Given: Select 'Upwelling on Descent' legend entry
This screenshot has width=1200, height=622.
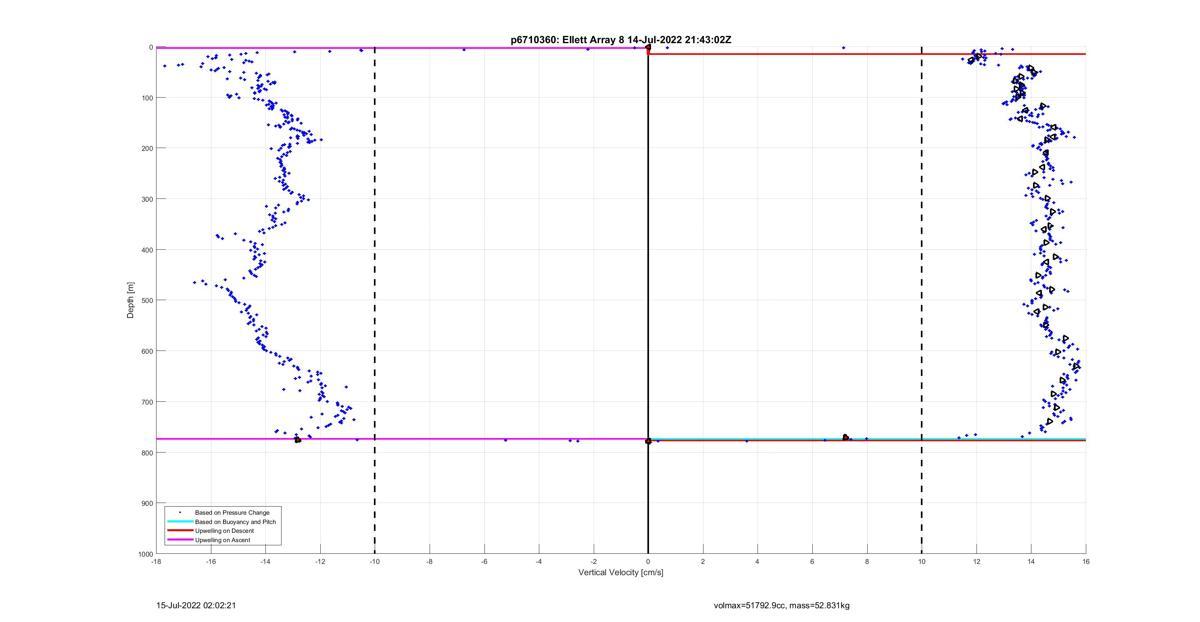Looking at the screenshot, I should (x=224, y=531).
